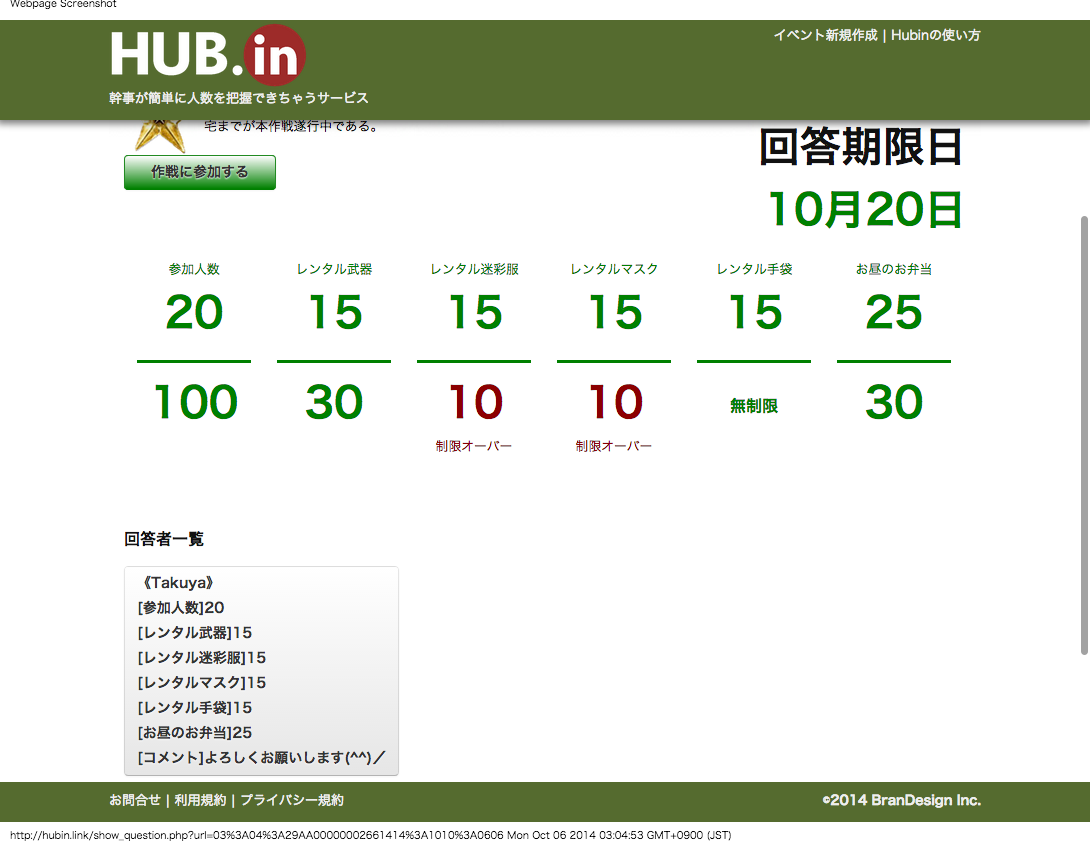The image size is (1090, 842).
Task: Open the プライバシー規約 footer link
Action: (x=292, y=800)
